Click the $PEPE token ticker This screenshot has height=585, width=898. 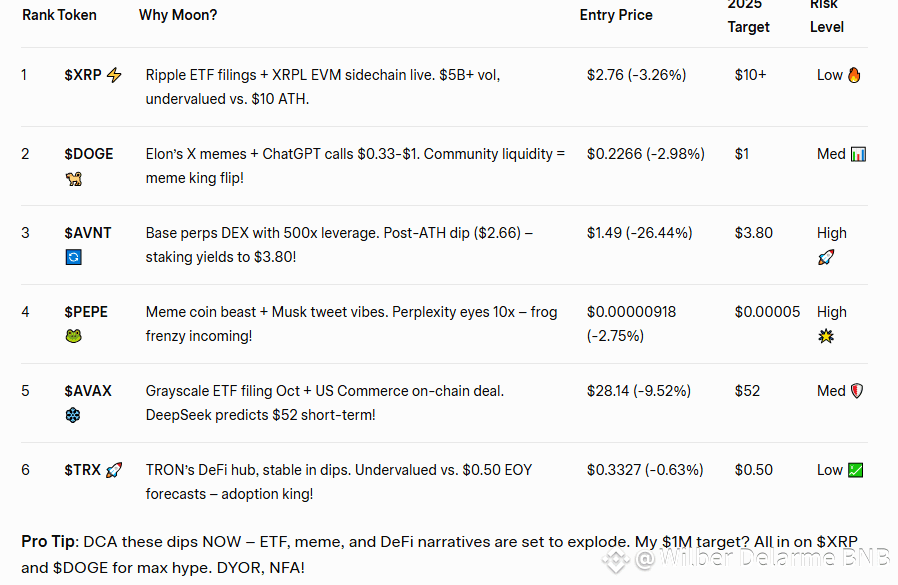click(86, 312)
